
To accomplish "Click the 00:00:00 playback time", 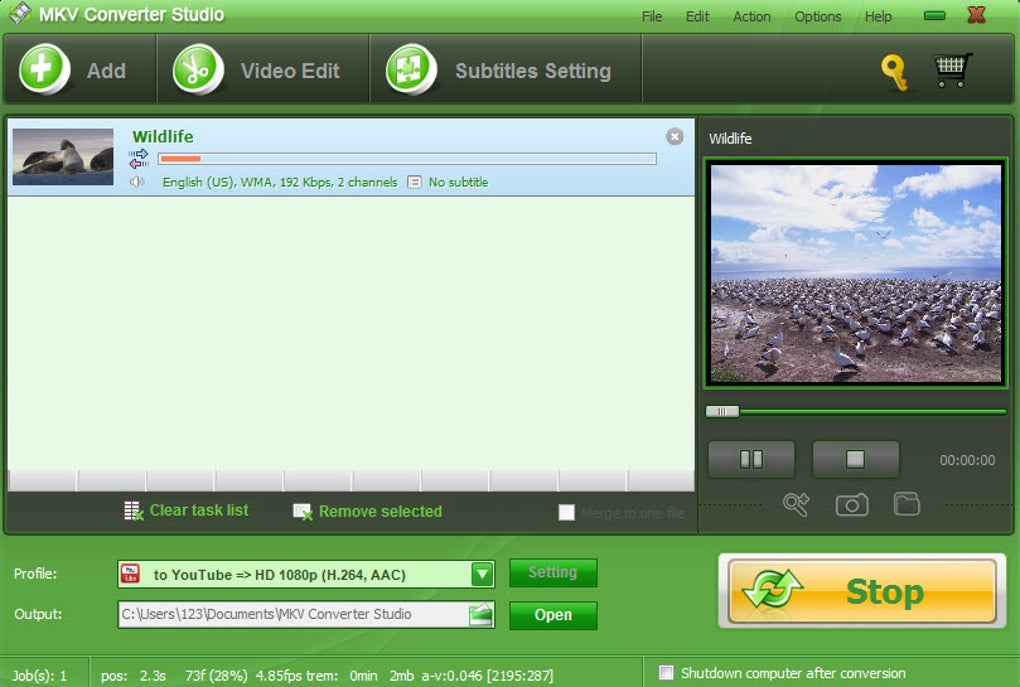I will [967, 460].
